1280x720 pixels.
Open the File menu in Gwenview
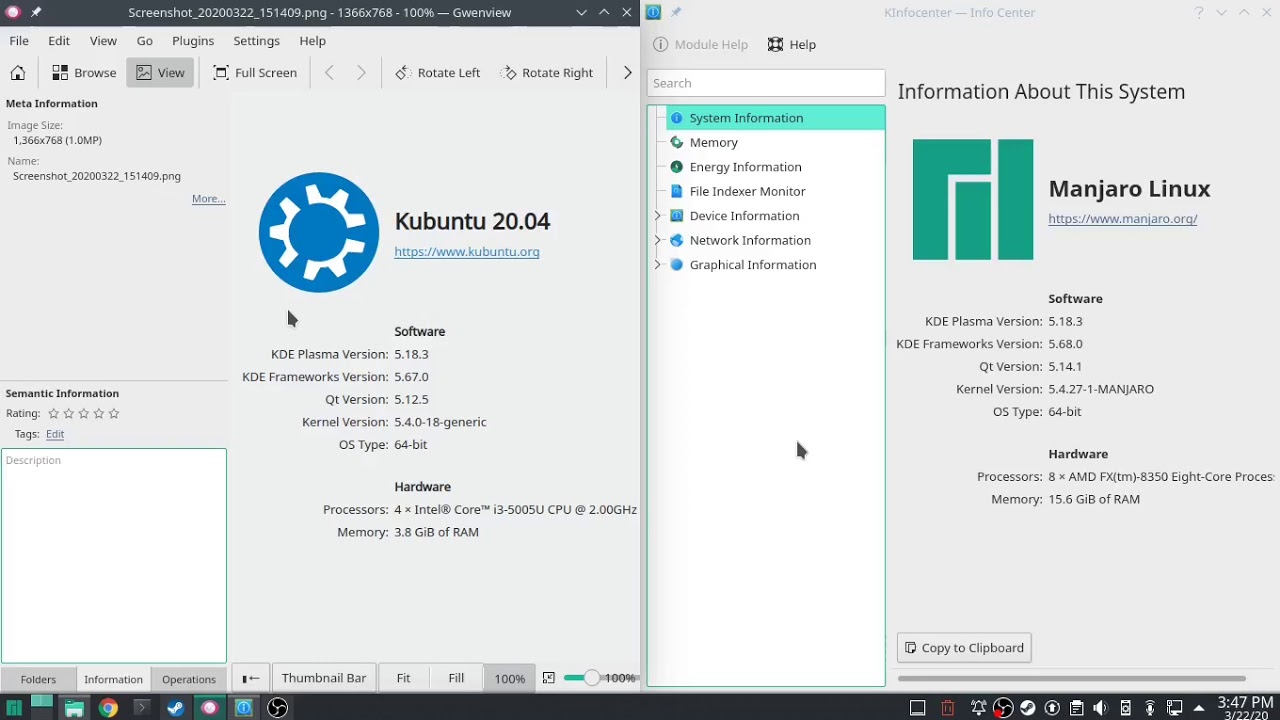(x=19, y=40)
